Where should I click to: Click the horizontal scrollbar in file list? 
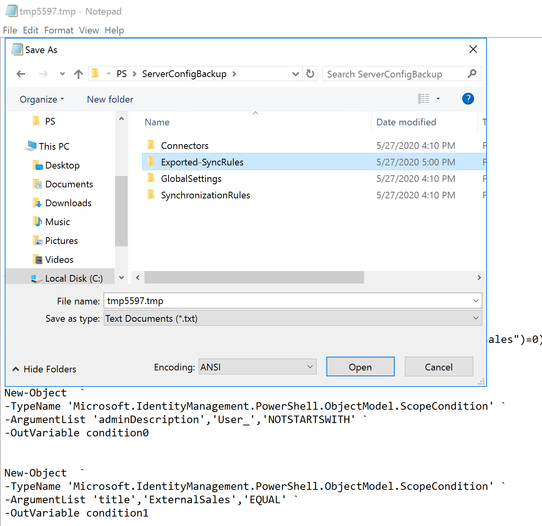[254, 277]
